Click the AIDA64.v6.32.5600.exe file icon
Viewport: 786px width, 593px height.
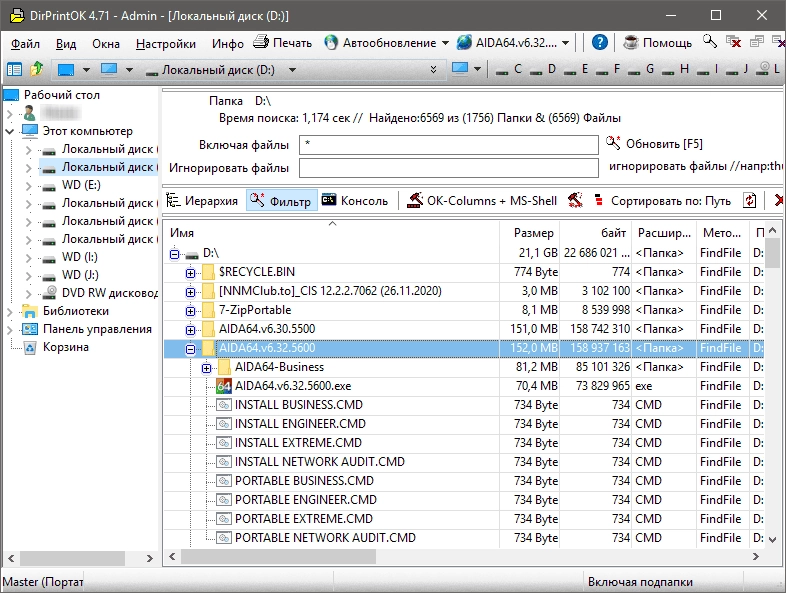224,385
